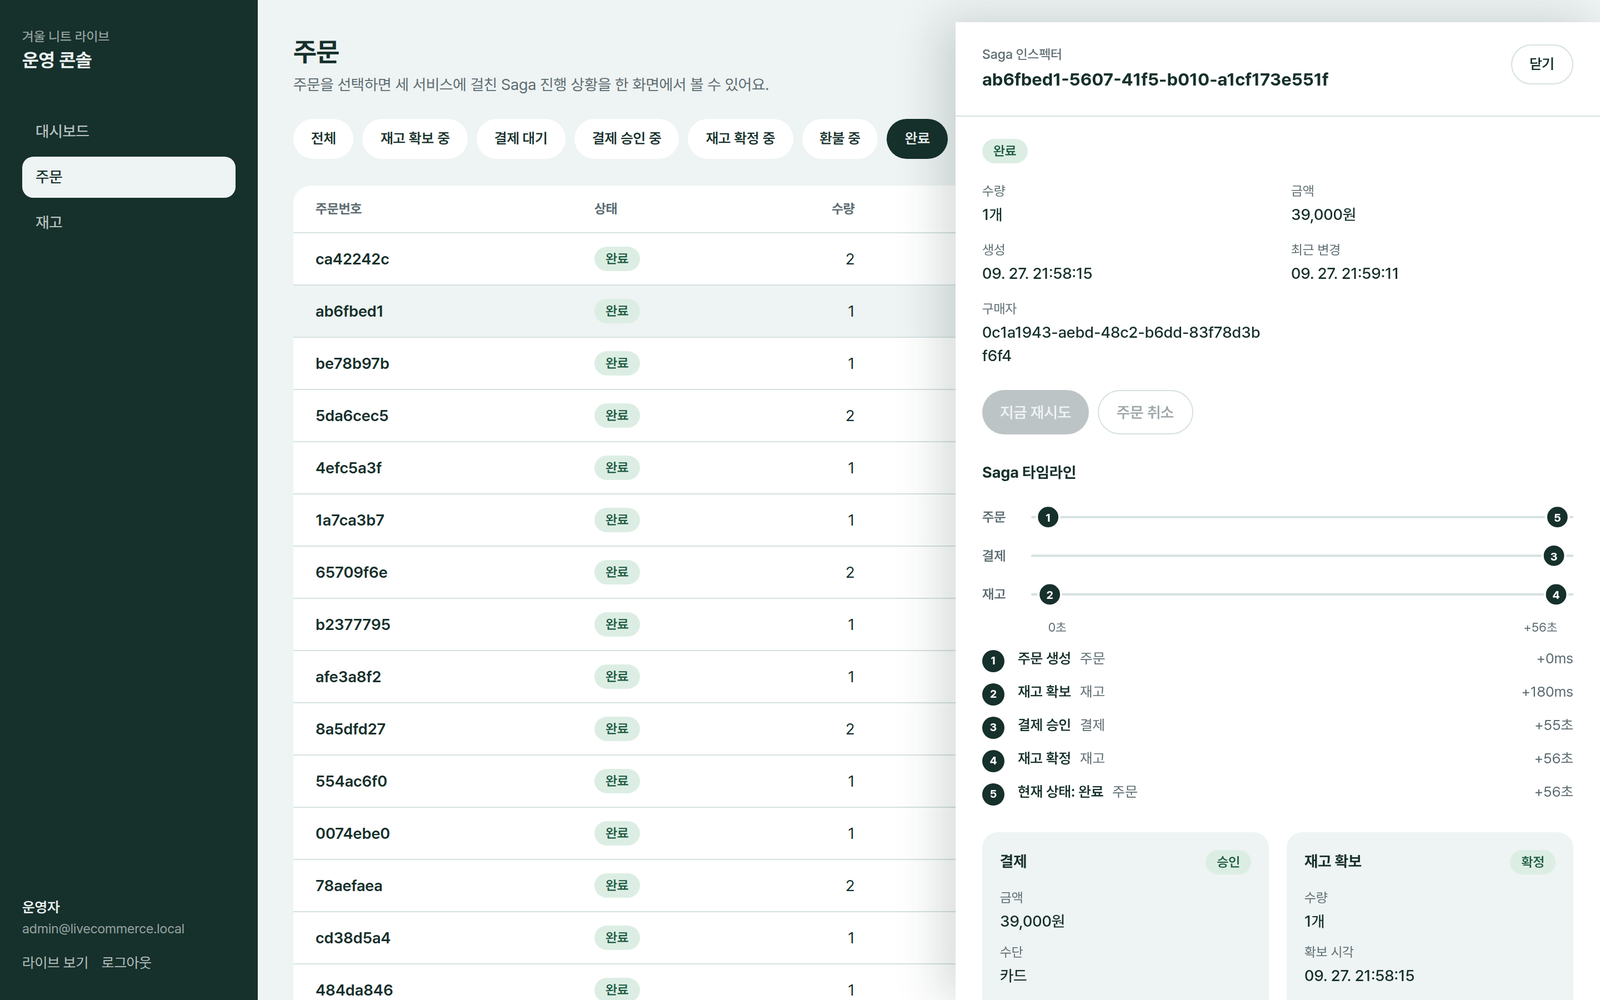Image resolution: width=1600 pixels, height=1000 pixels.
Task: Open order row 4efc5a3f
Action: tap(624, 468)
